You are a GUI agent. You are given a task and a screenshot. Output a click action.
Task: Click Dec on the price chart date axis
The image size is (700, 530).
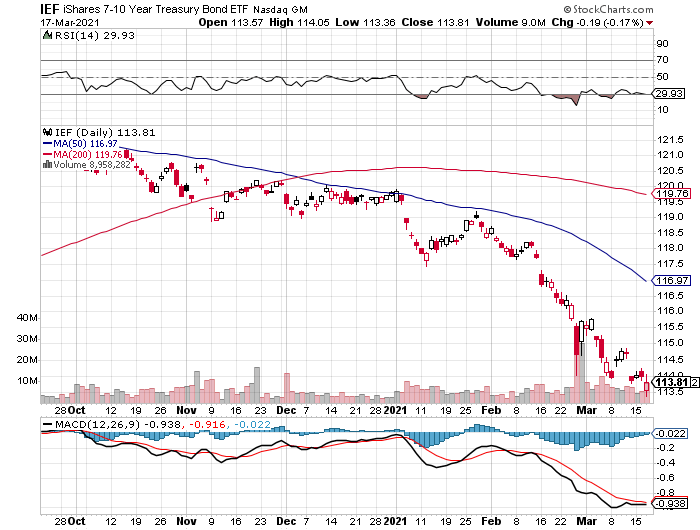286,410
